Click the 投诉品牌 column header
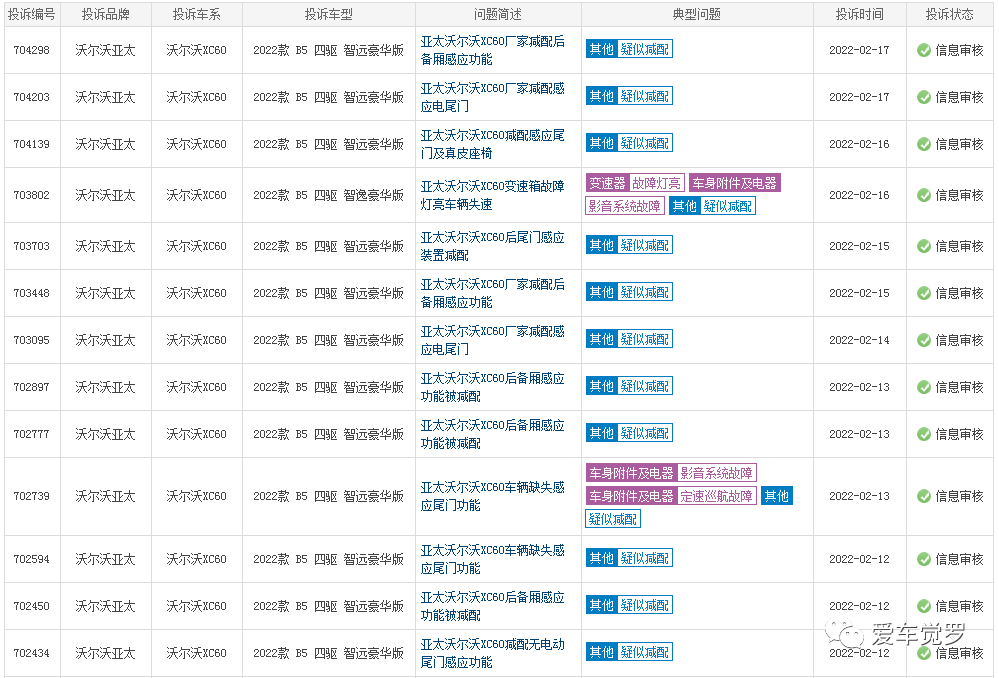Screen dimensions: 999x678 [x=106, y=15]
